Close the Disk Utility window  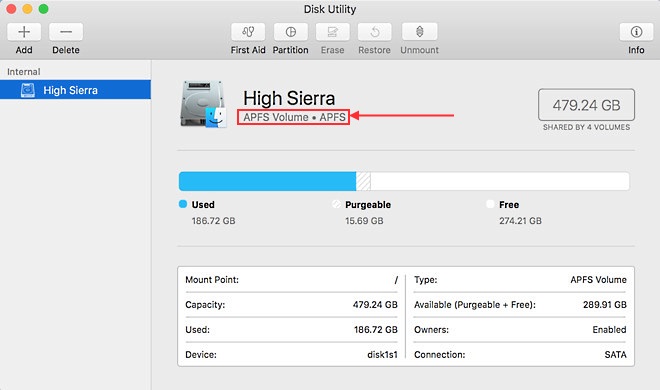11,9
